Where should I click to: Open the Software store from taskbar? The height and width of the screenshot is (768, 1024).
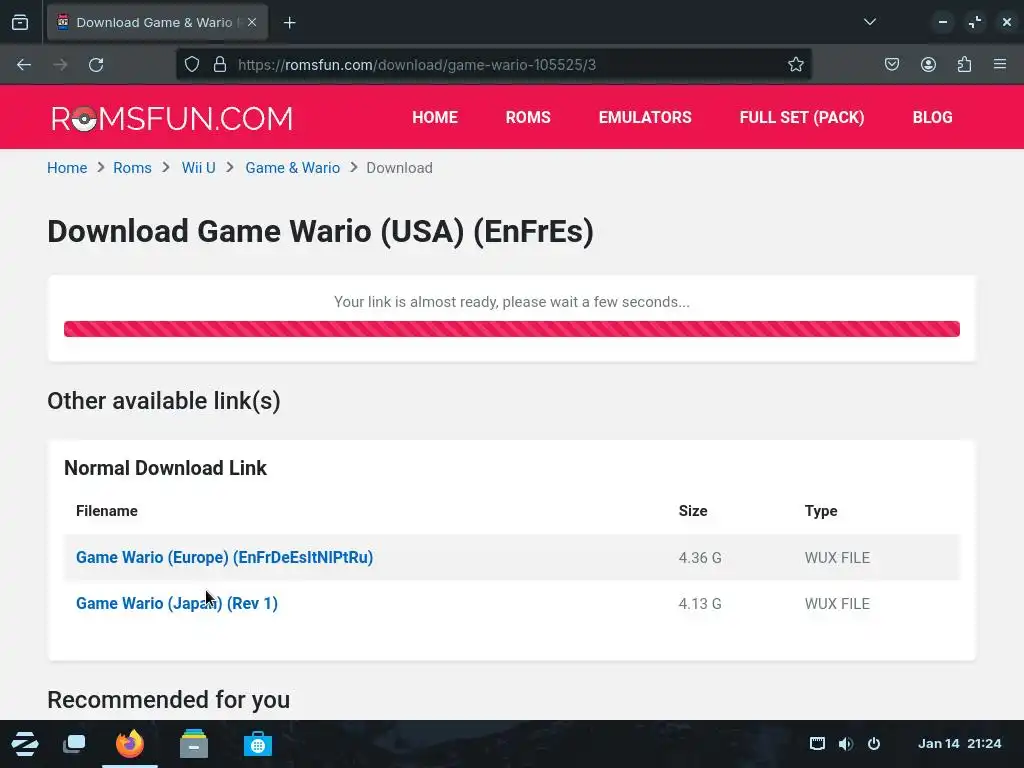click(258, 744)
